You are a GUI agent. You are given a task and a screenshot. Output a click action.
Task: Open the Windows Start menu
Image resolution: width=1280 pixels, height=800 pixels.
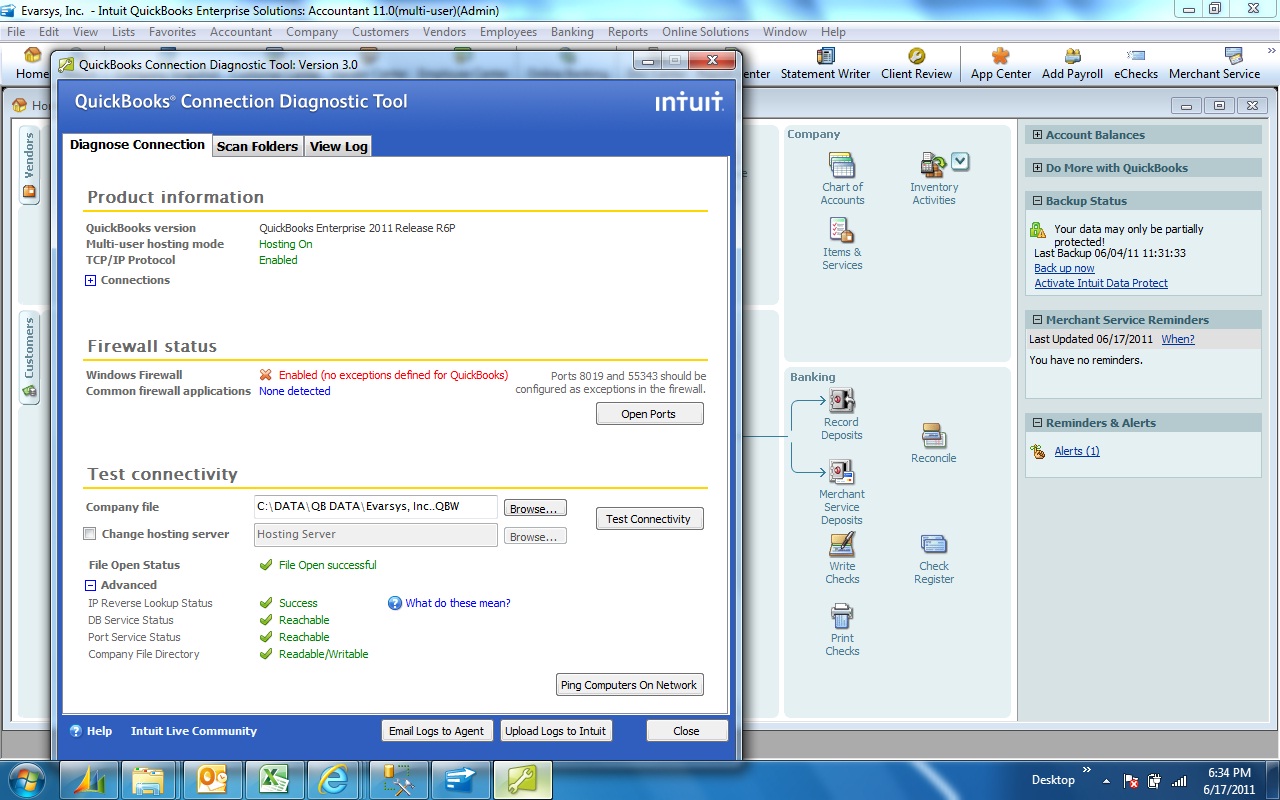click(x=26, y=779)
